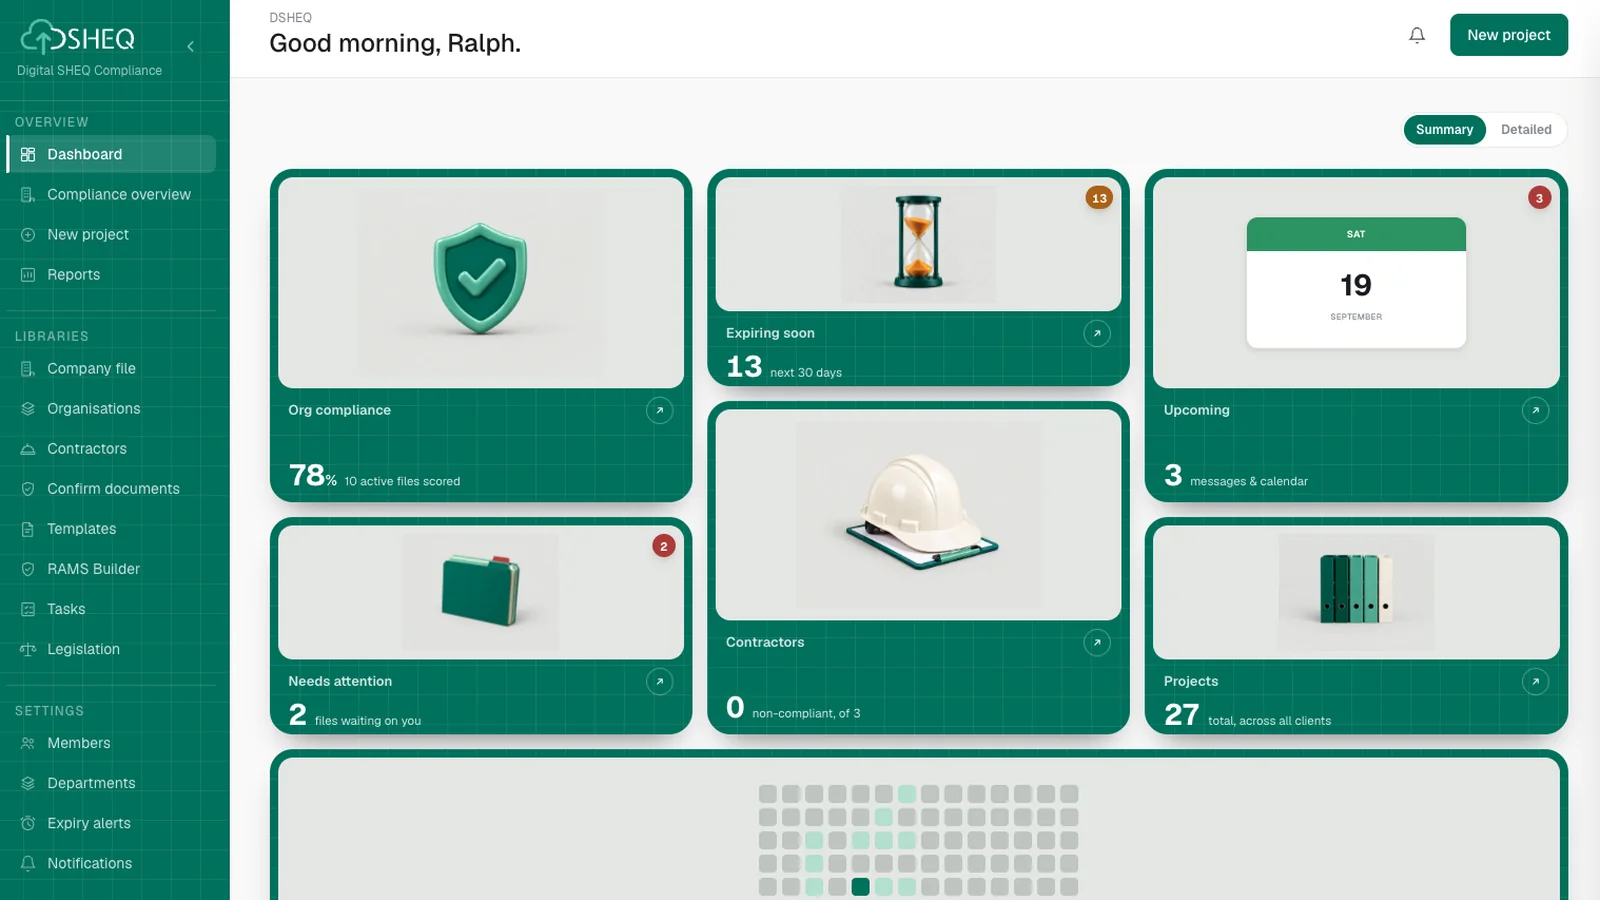The image size is (1600, 900).
Task: Open the Needs attention card arrow
Action: (659, 681)
